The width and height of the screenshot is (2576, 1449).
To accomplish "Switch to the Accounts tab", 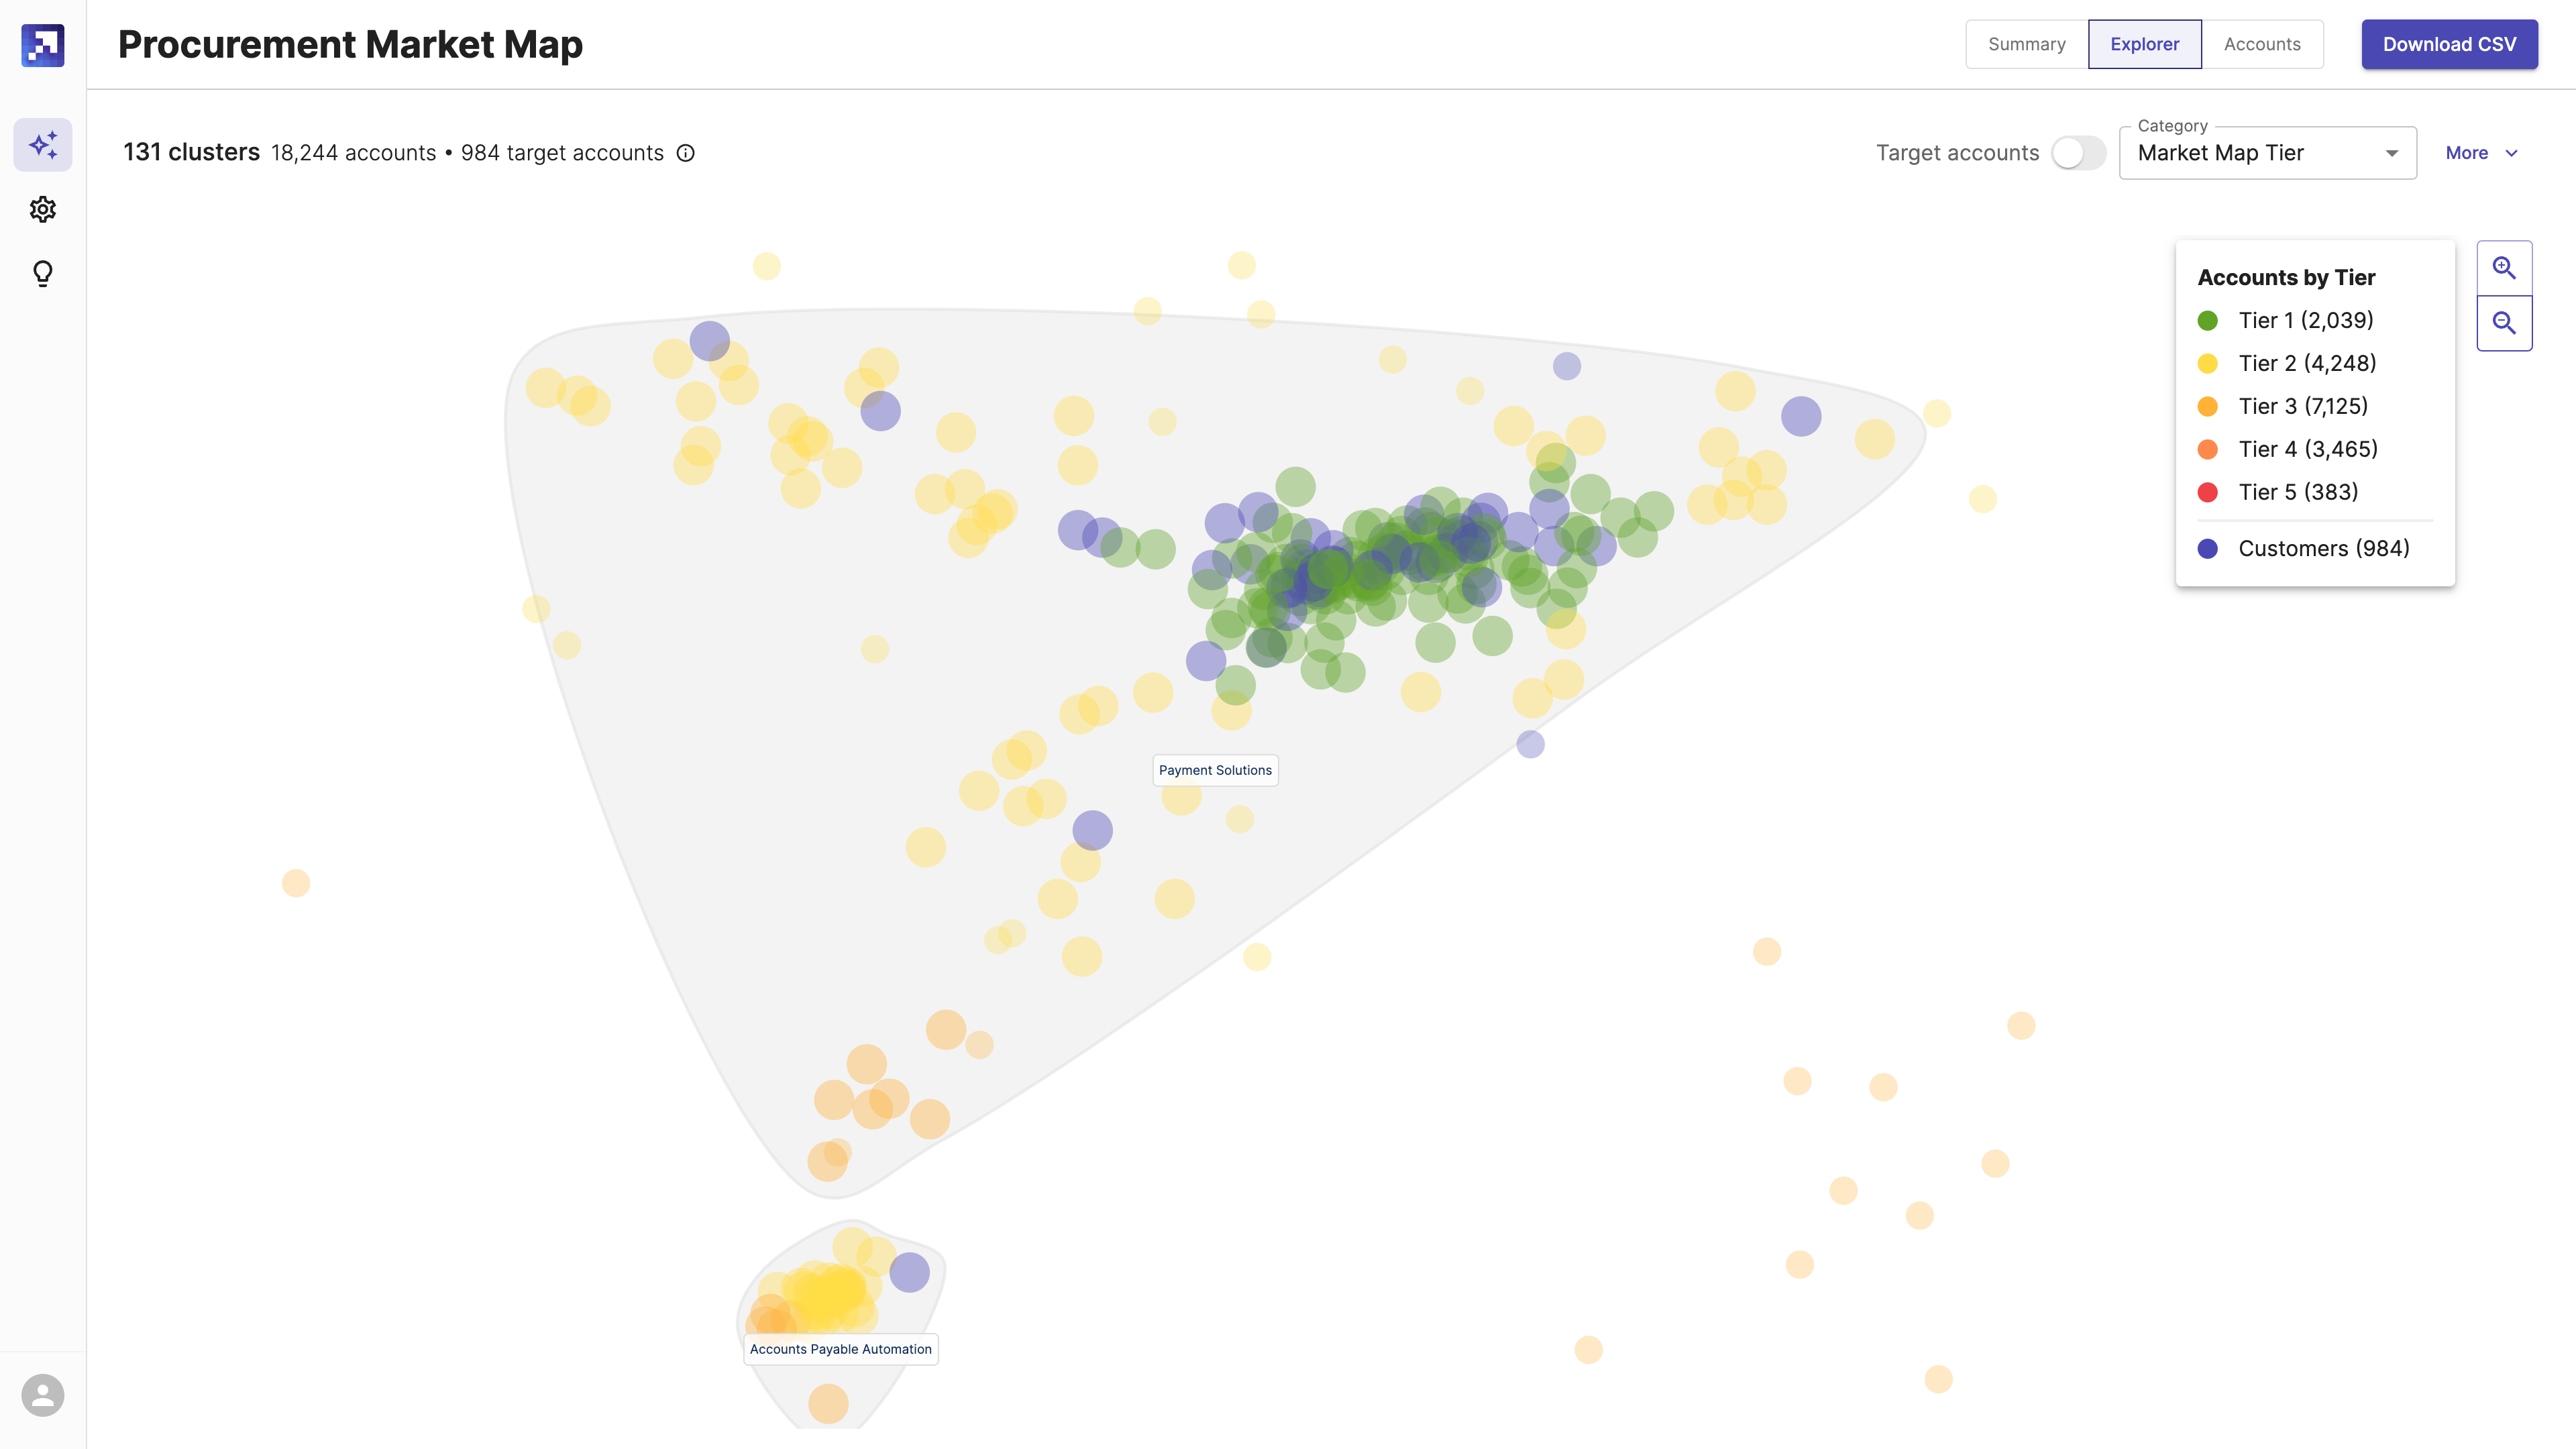I will [x=2261, y=42].
